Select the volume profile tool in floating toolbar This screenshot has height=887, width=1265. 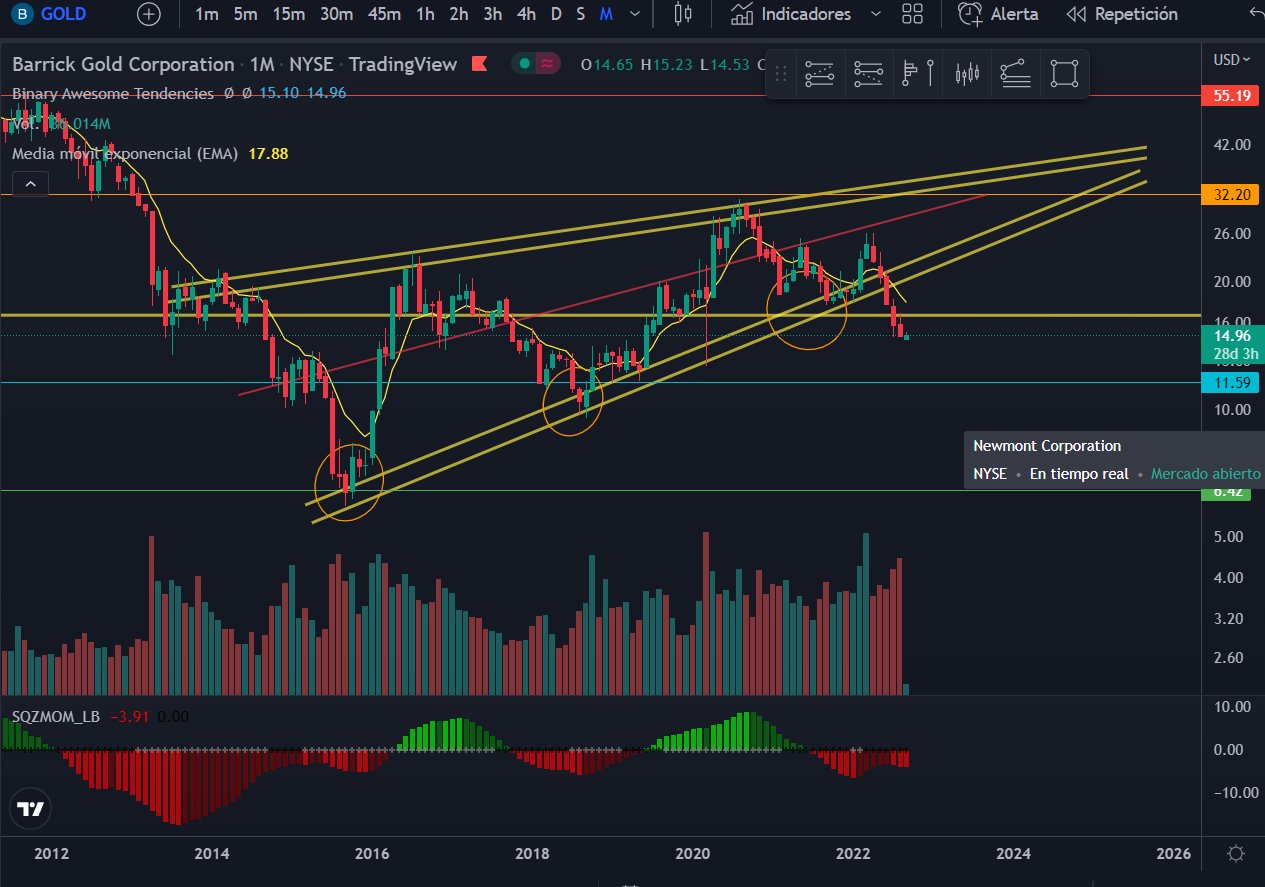pos(917,73)
